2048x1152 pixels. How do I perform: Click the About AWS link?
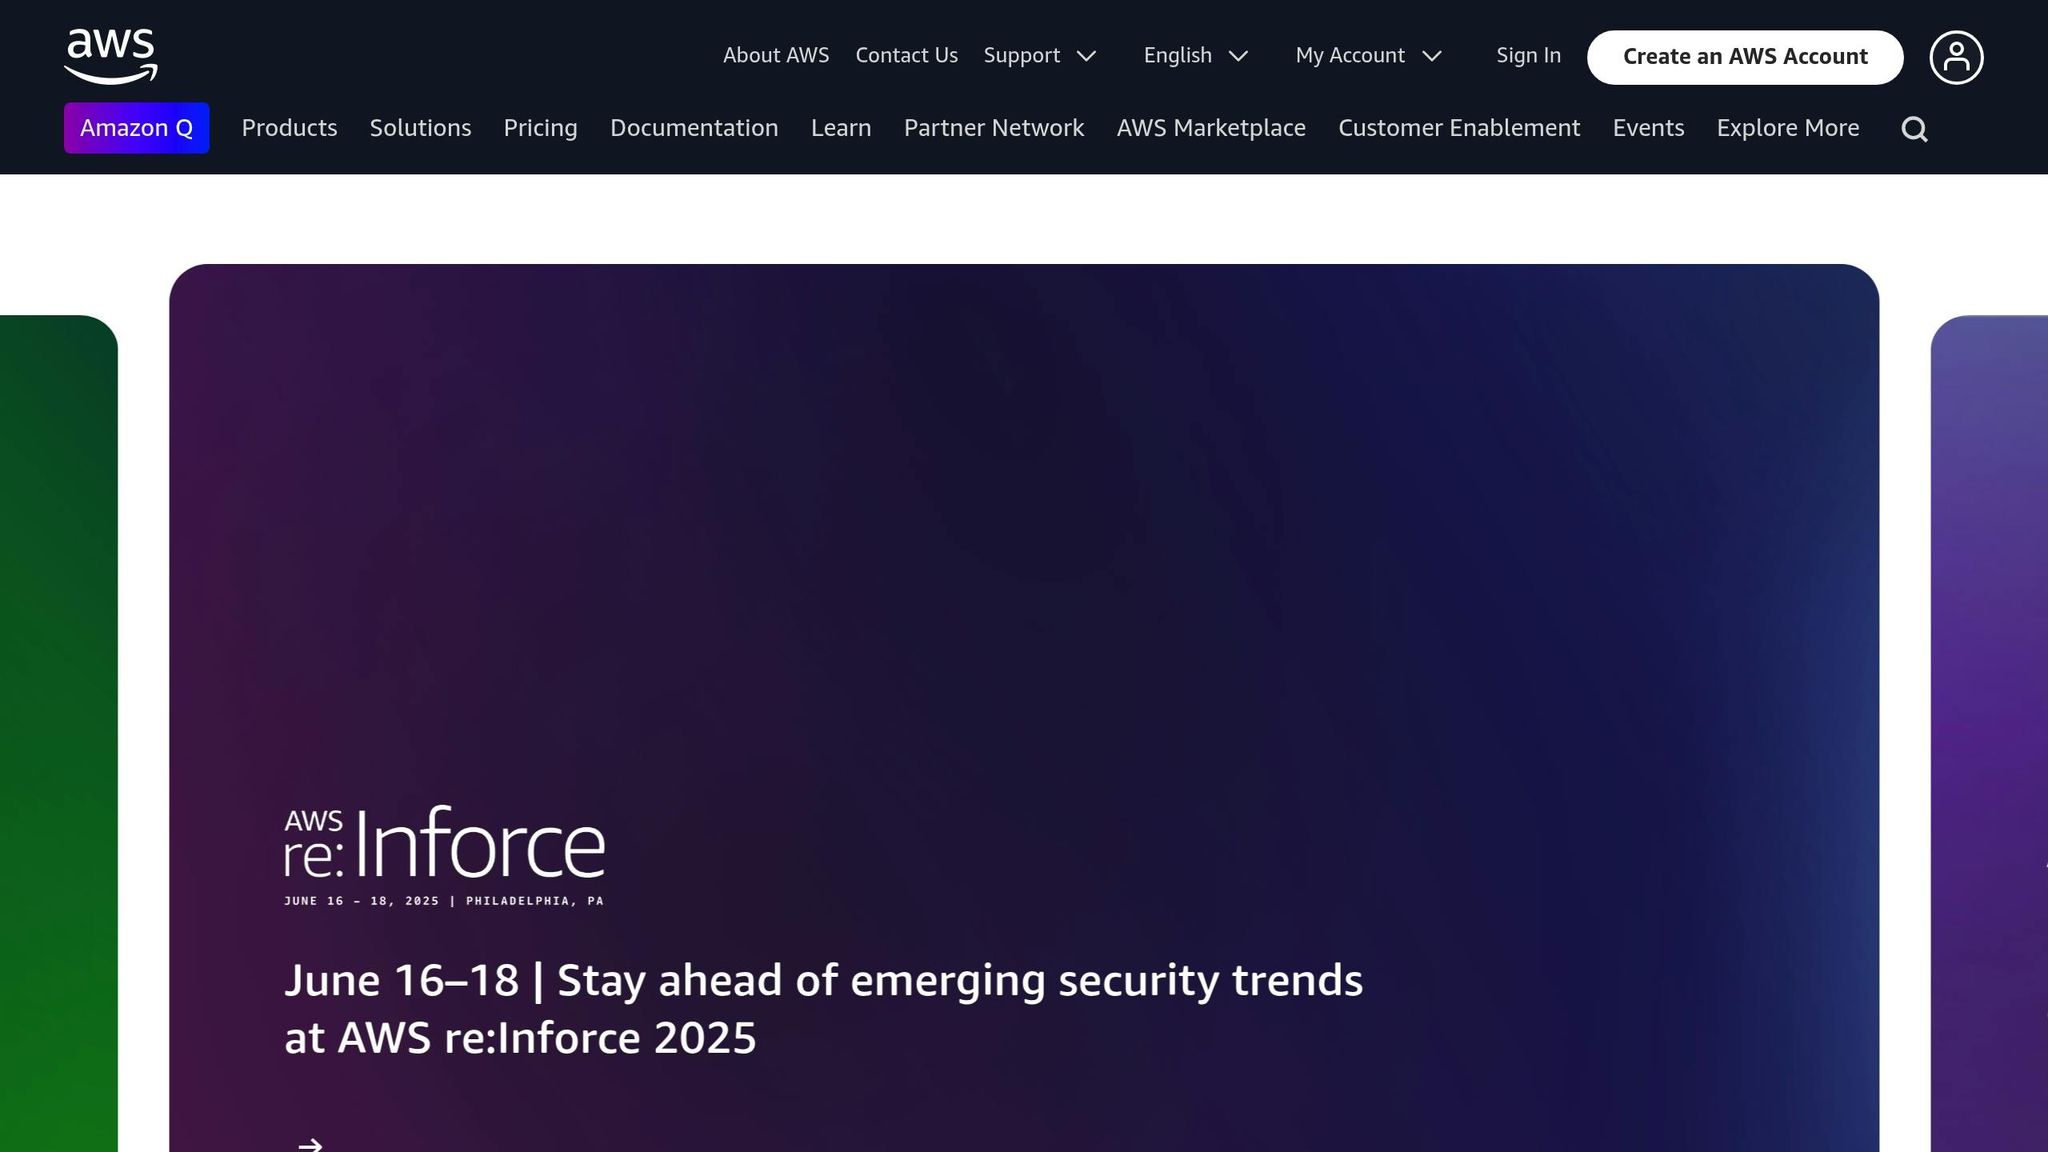(x=776, y=56)
